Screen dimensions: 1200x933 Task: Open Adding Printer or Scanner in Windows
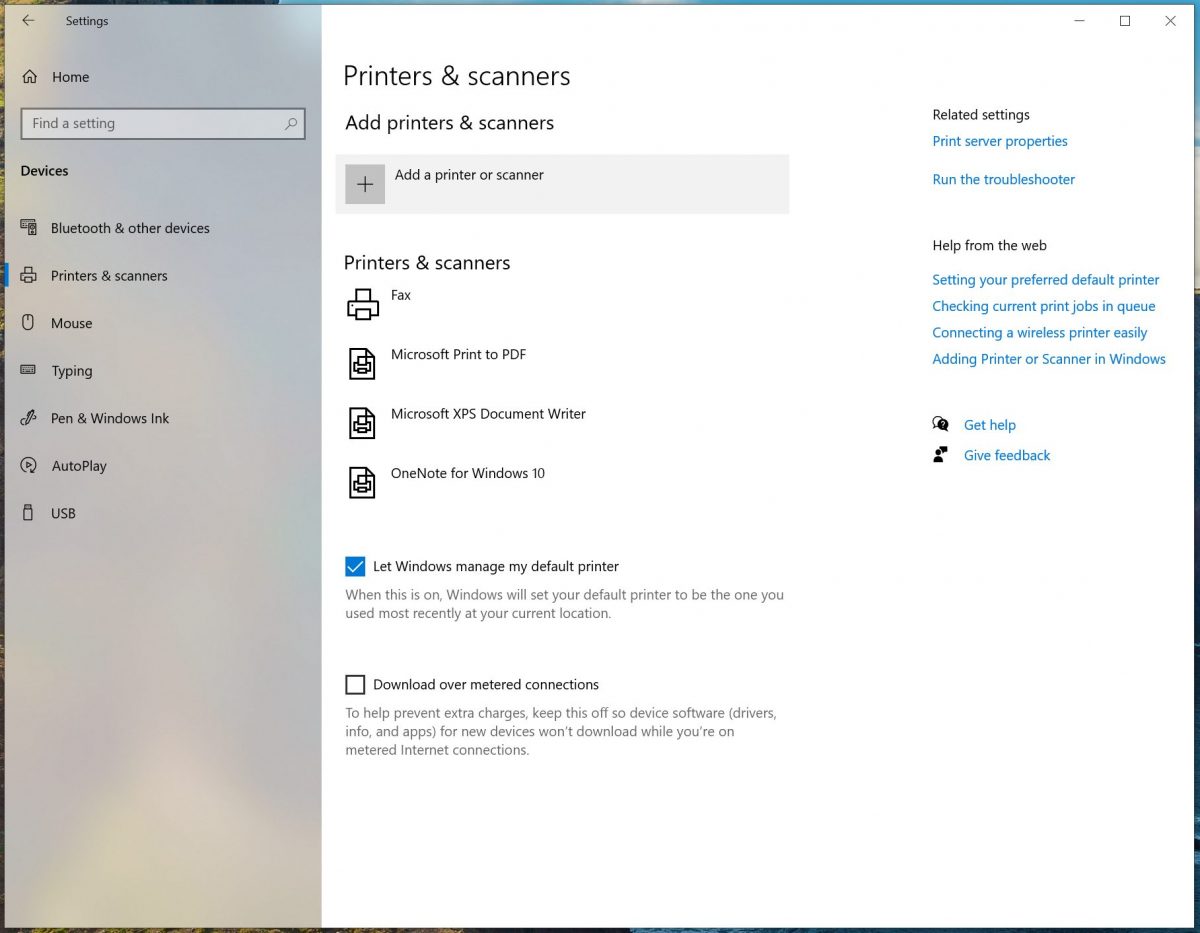(x=1049, y=359)
